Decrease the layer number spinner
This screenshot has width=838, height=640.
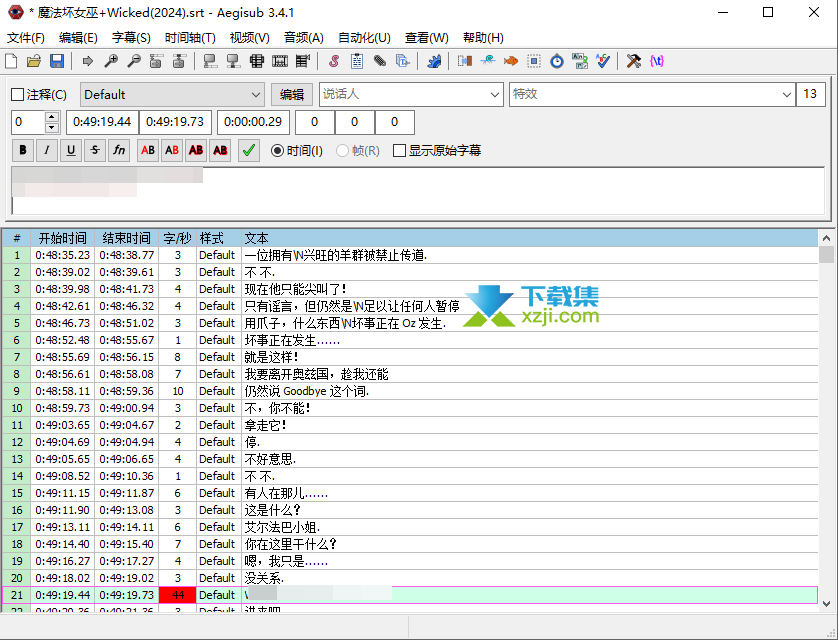(x=51, y=128)
